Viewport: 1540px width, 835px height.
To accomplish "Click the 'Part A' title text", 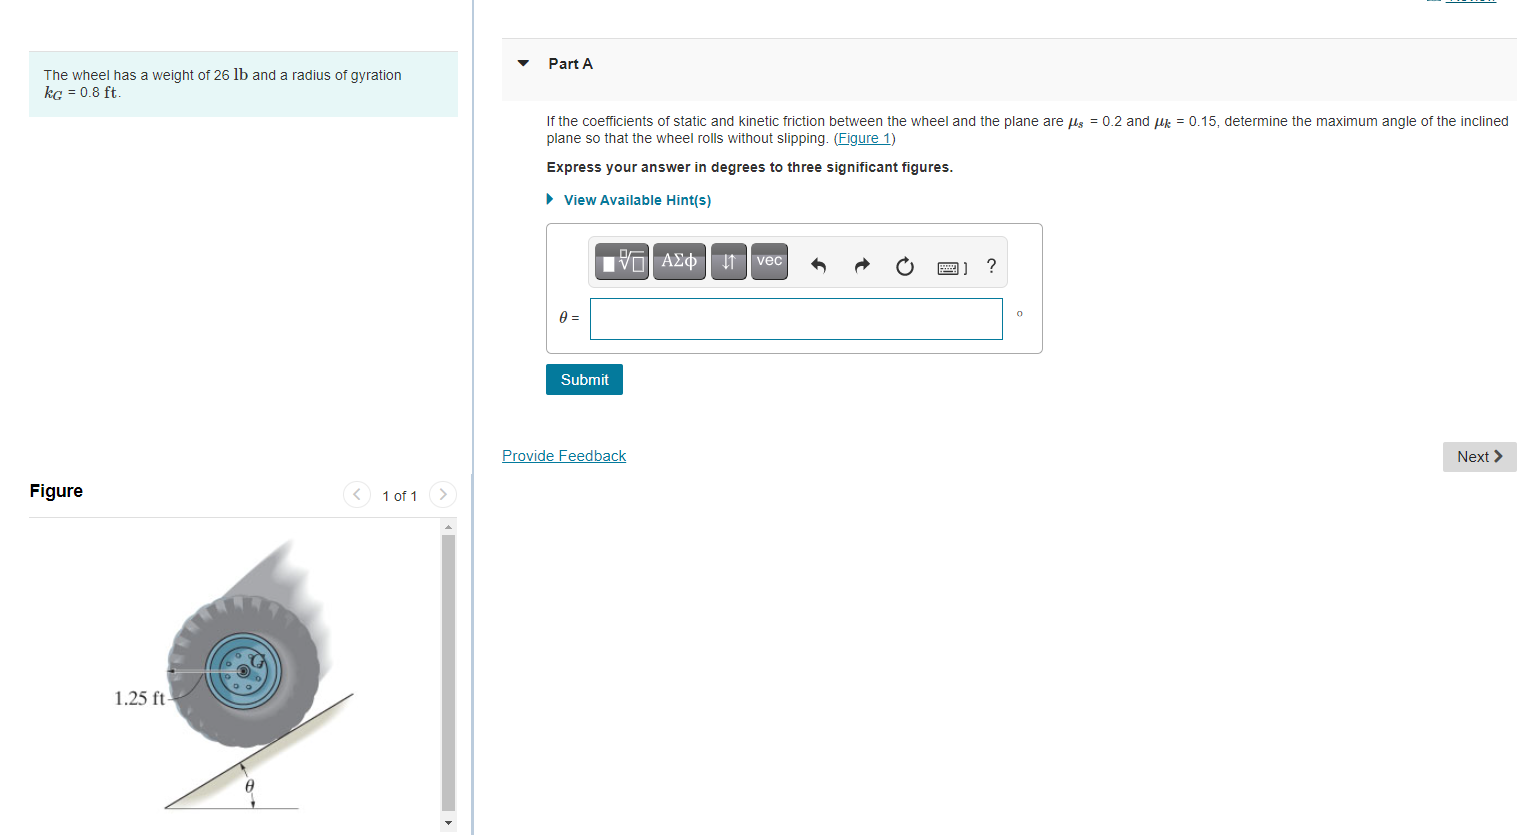I will [570, 64].
